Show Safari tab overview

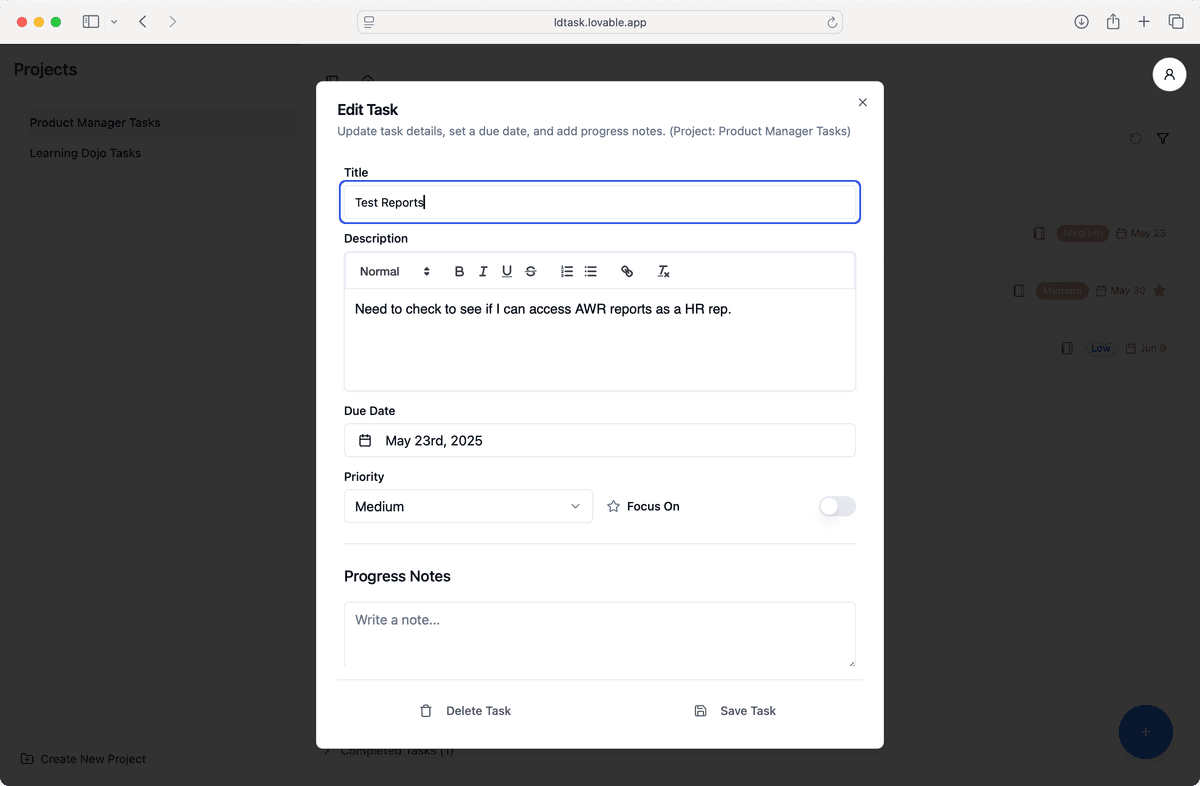[1176, 22]
